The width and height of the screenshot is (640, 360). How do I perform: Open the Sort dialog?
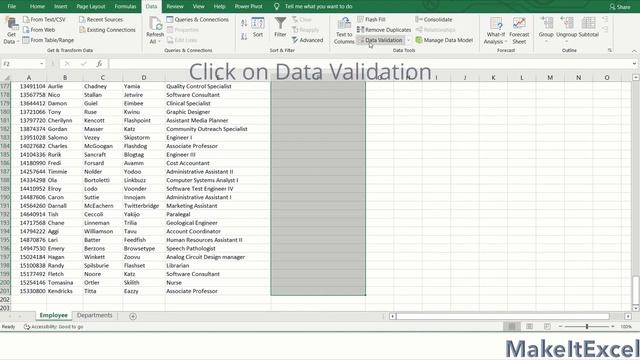[258, 27]
